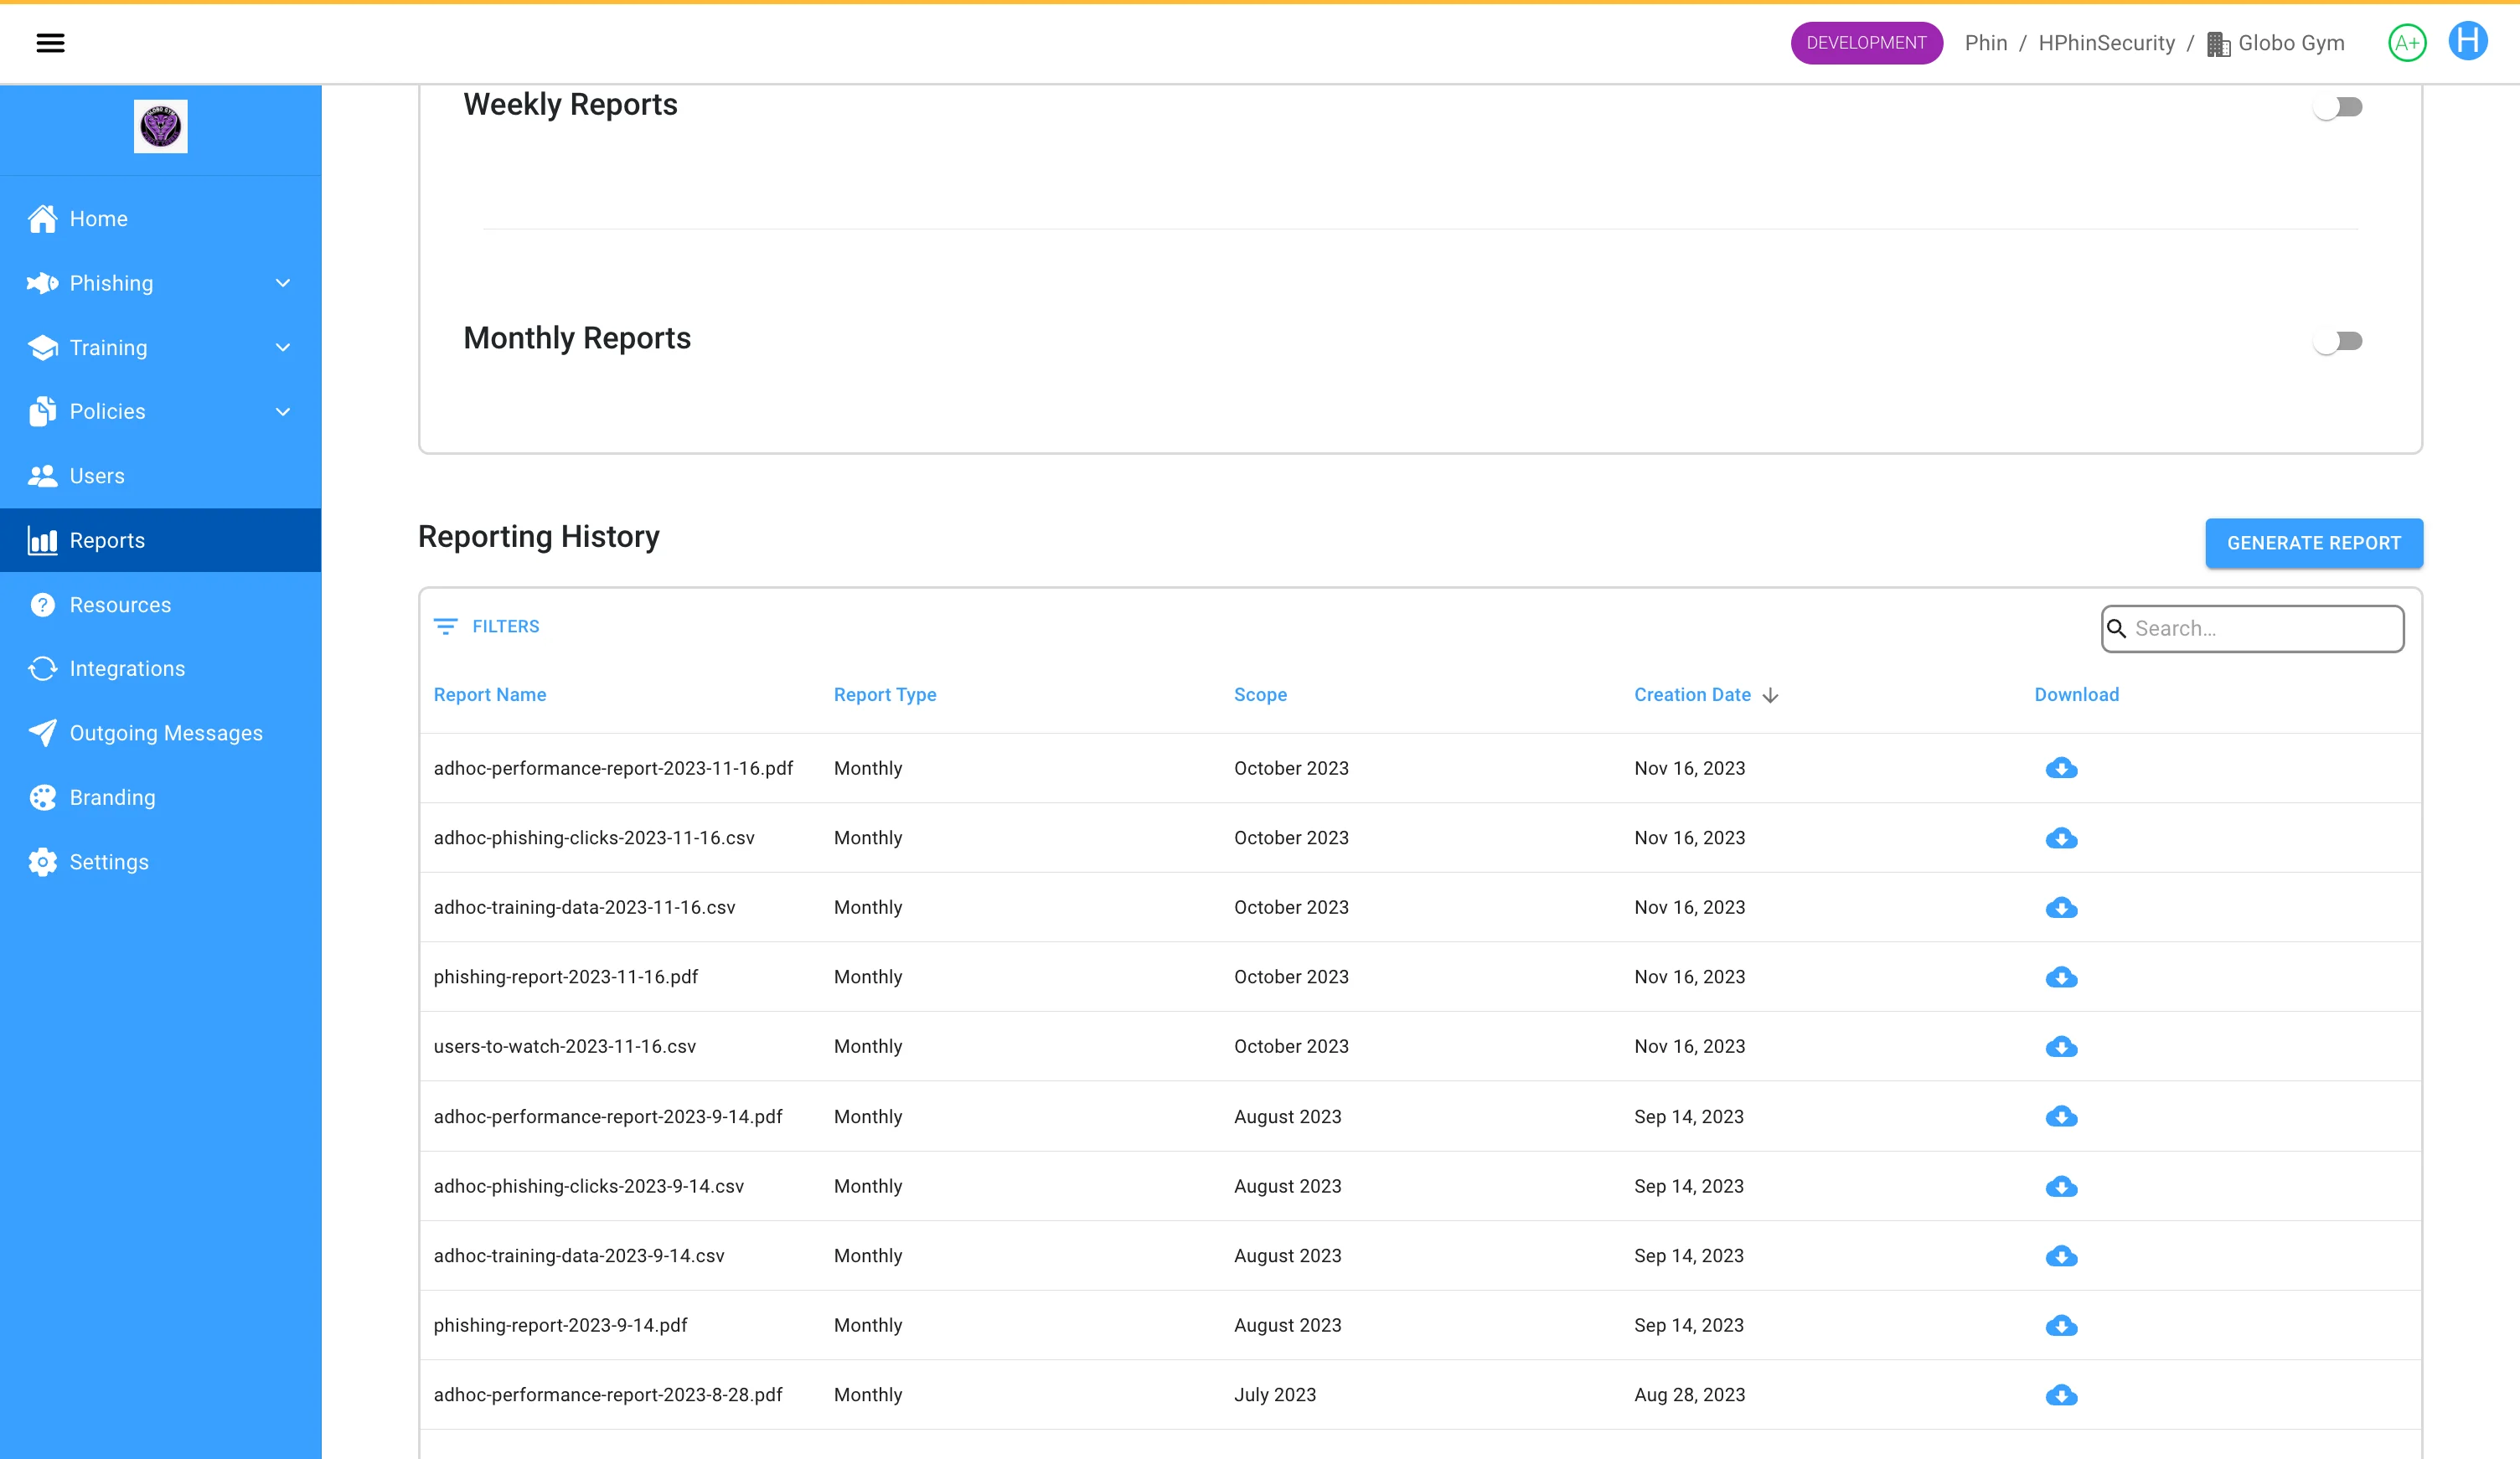Download adhoc-phishing-clicks-2023-11-16.csv
The image size is (2520, 1459).
pos(2061,838)
